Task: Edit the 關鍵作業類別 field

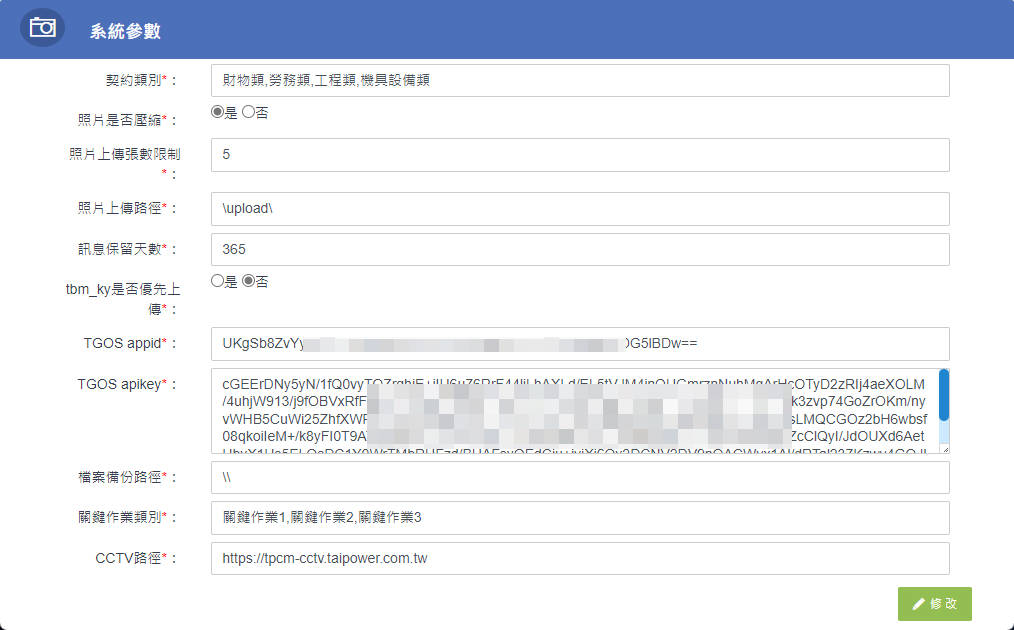Action: coord(580,517)
